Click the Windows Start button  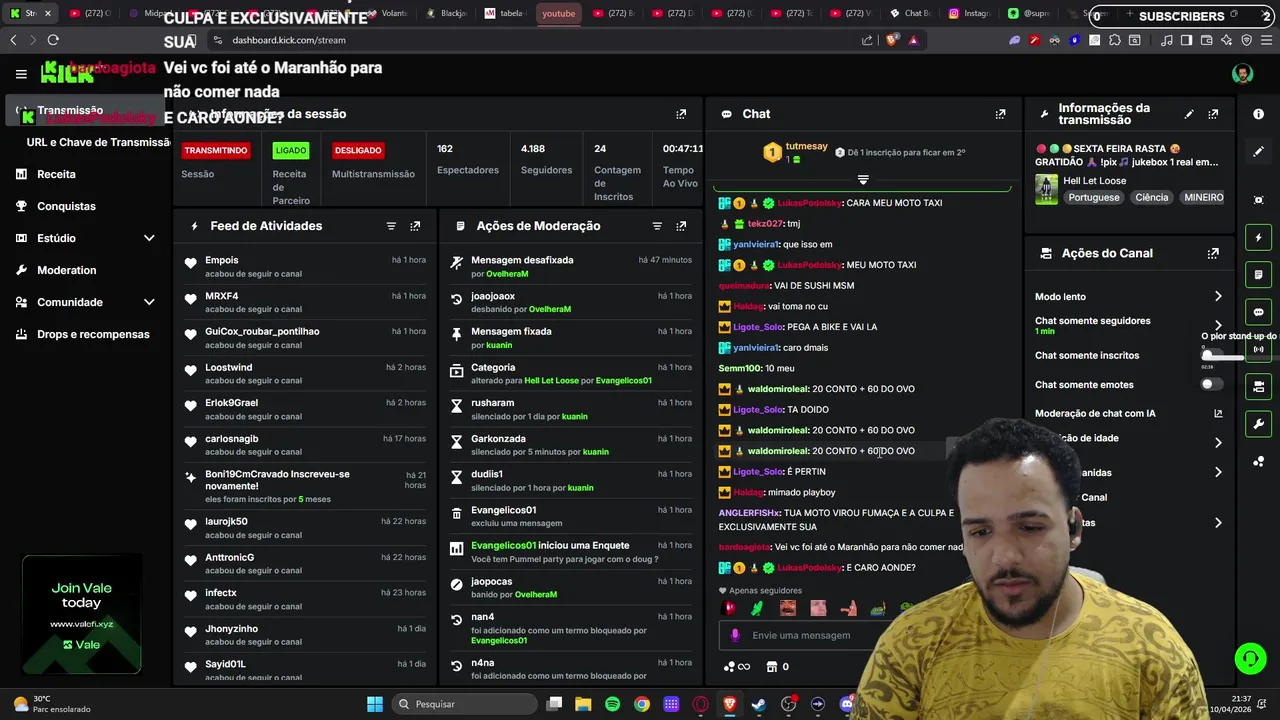point(375,704)
